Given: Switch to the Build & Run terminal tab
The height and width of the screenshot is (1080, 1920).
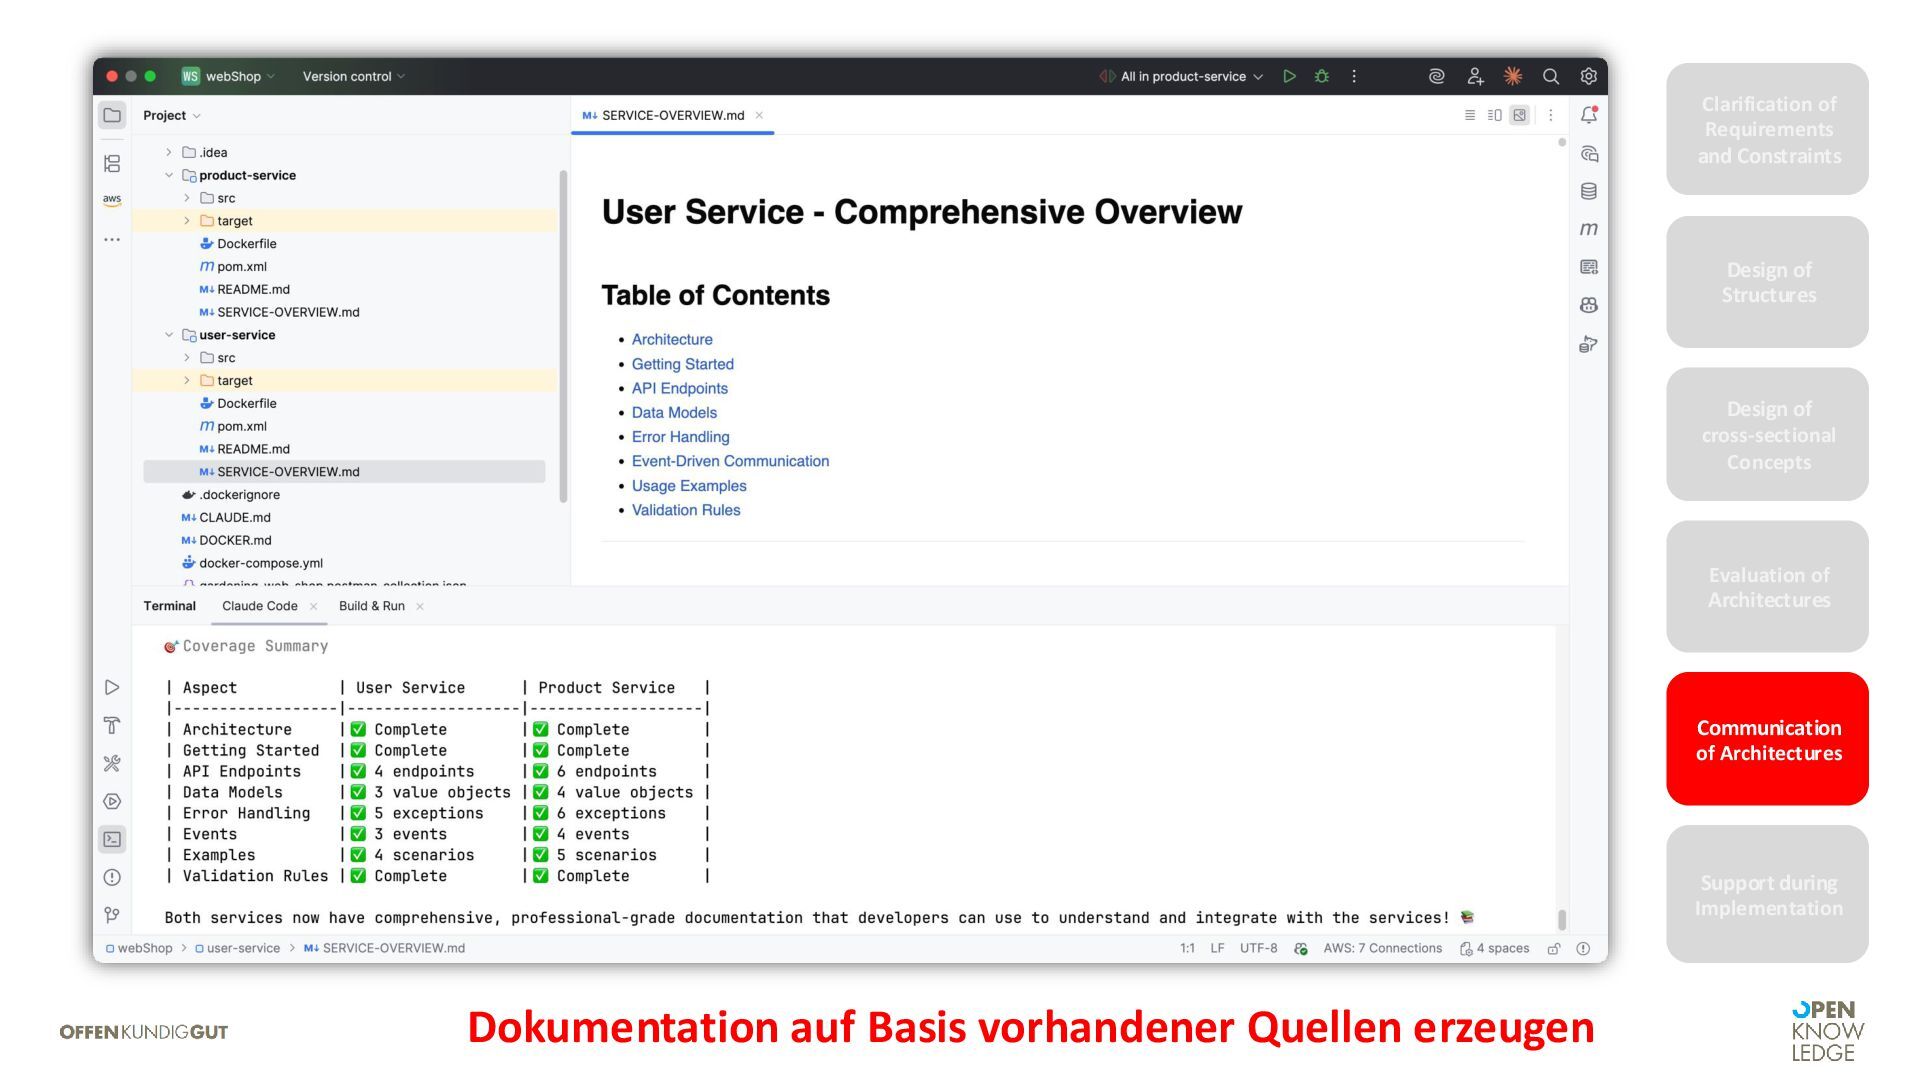Looking at the screenshot, I should pos(371,606).
